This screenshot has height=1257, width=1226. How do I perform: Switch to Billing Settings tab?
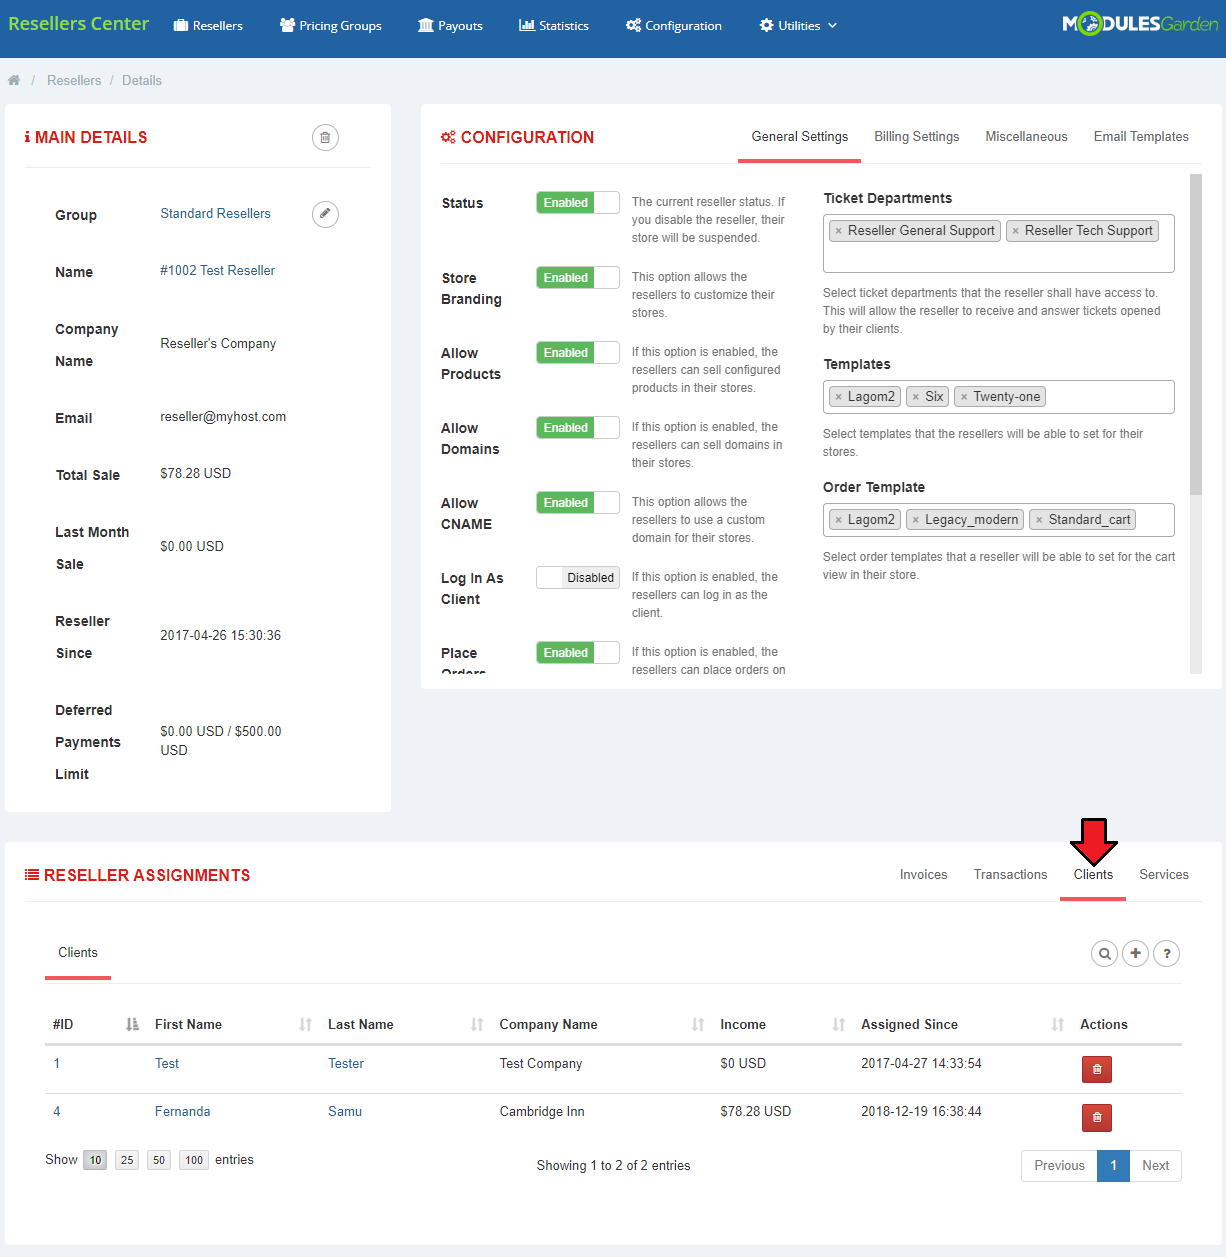coord(917,137)
